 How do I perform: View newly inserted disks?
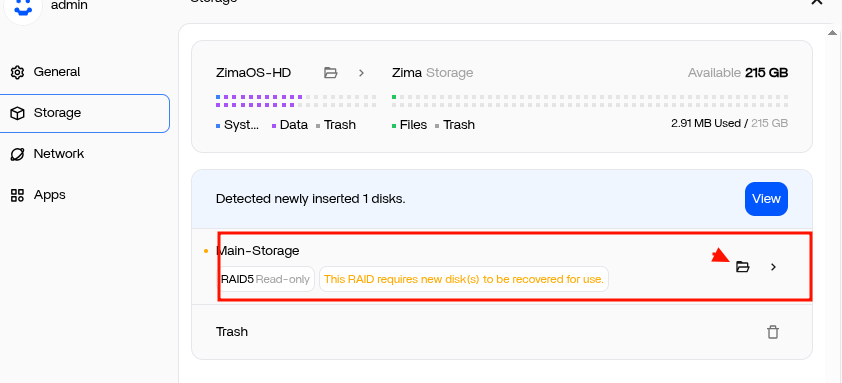pos(766,199)
